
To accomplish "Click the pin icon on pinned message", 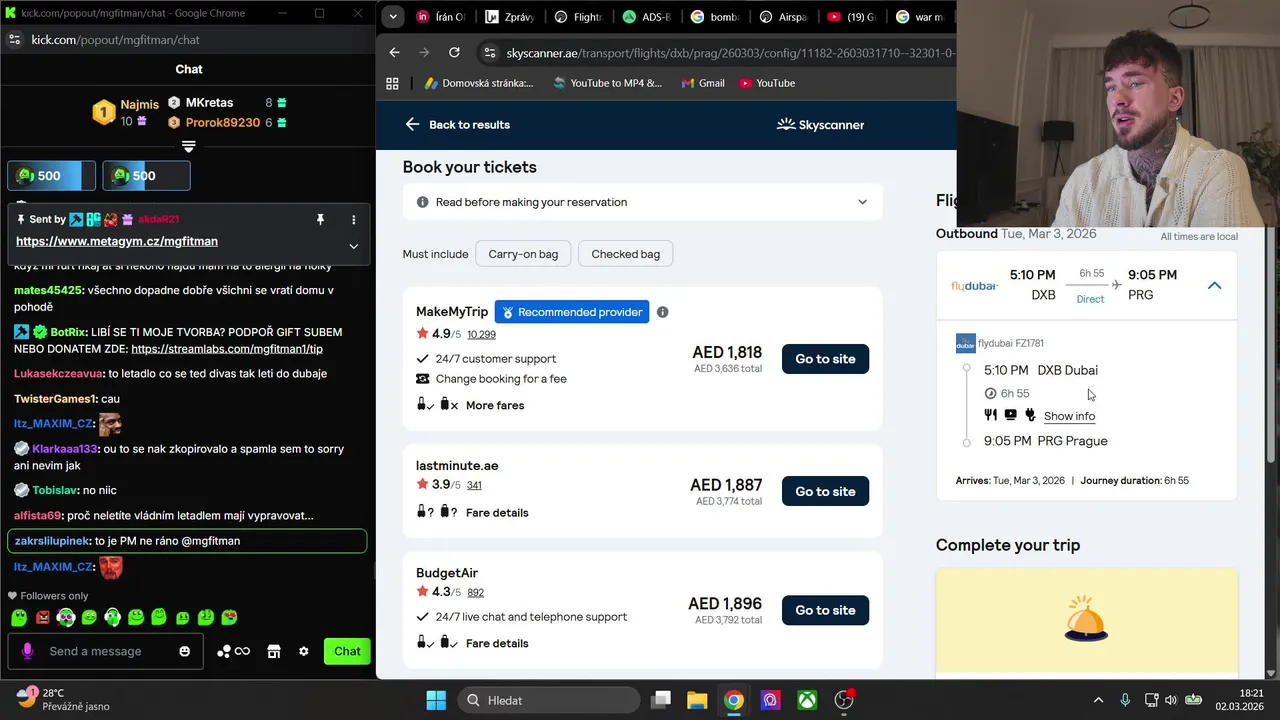I will [x=320, y=219].
